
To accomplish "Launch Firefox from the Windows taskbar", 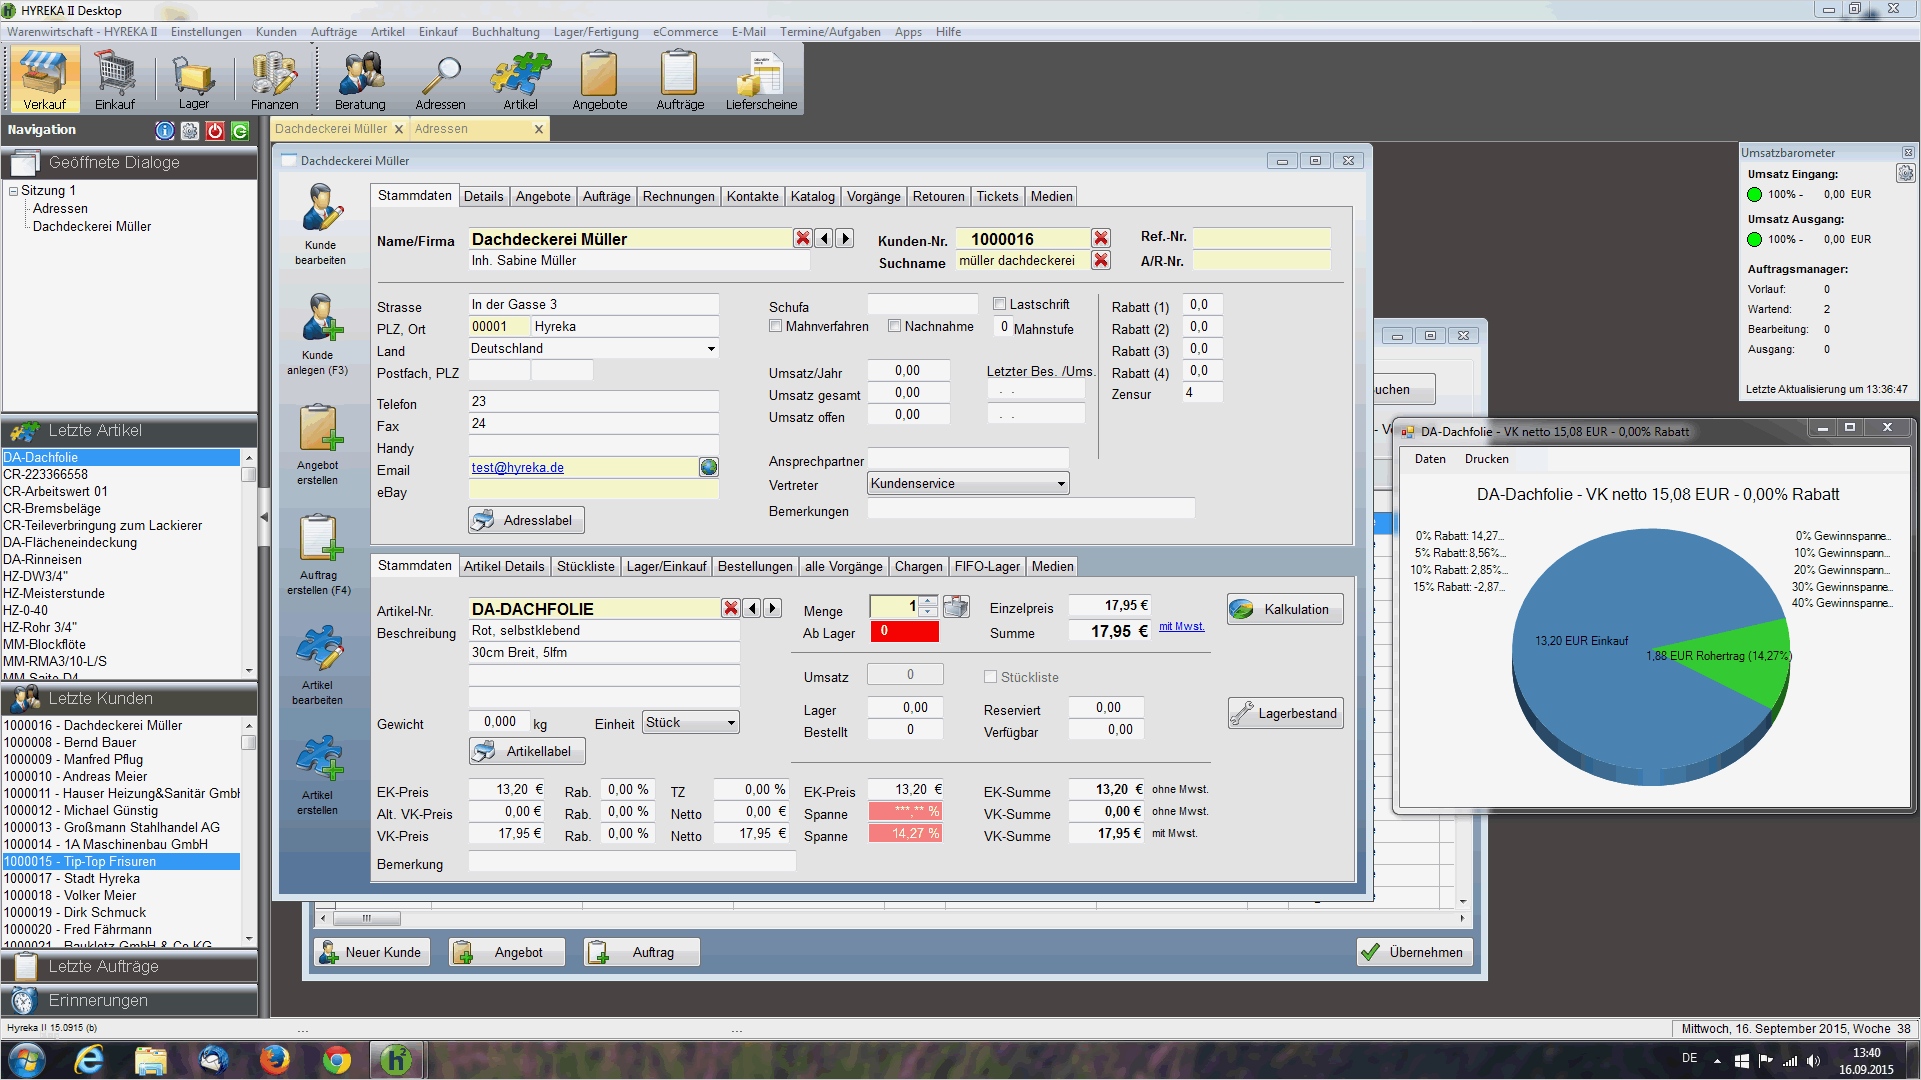I will click(x=274, y=1059).
